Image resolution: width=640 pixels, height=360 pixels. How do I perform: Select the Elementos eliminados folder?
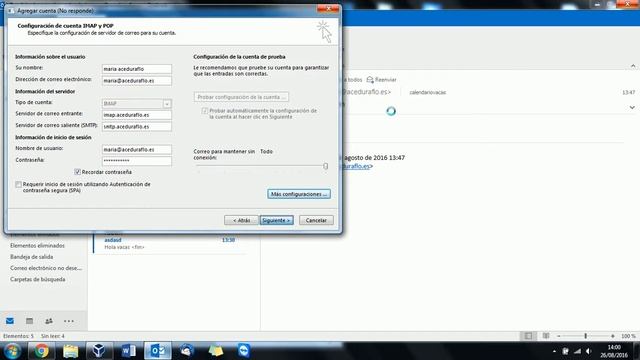click(x=38, y=246)
